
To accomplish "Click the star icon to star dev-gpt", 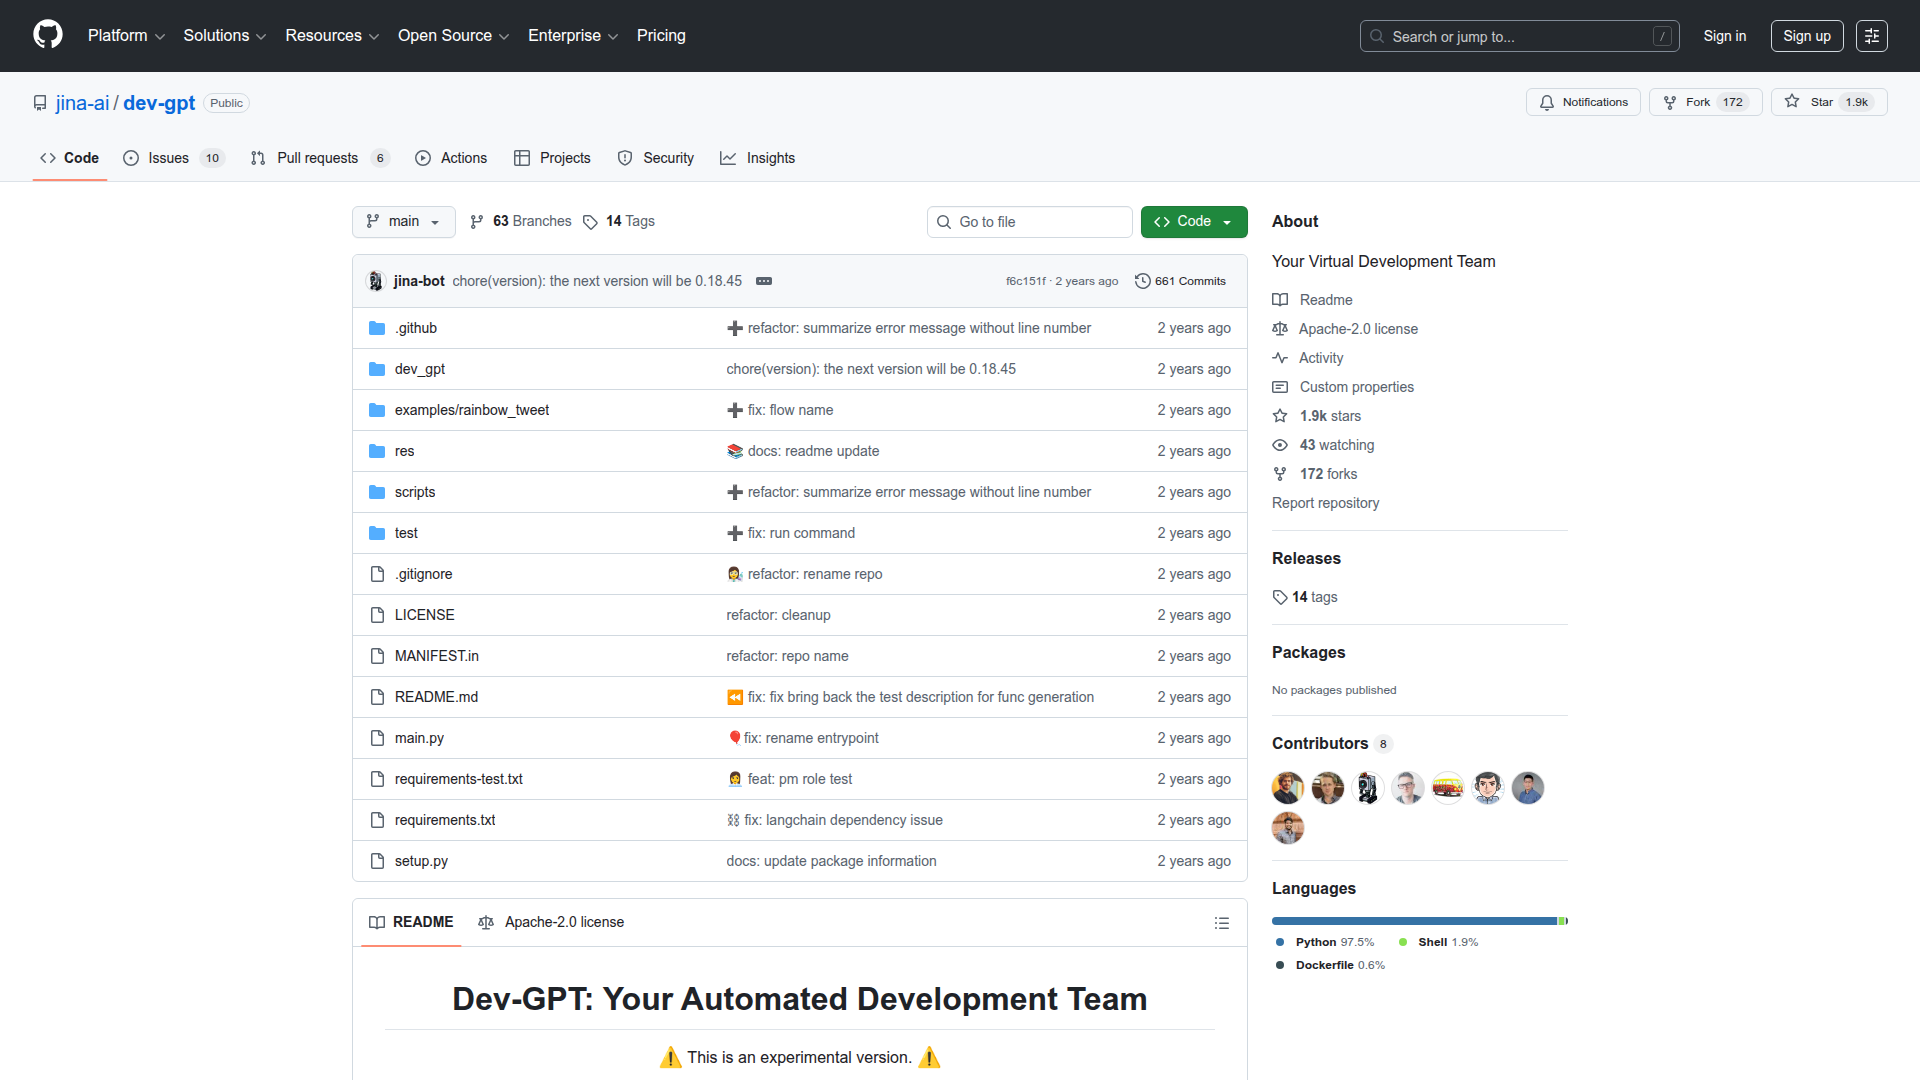I will (x=1792, y=101).
